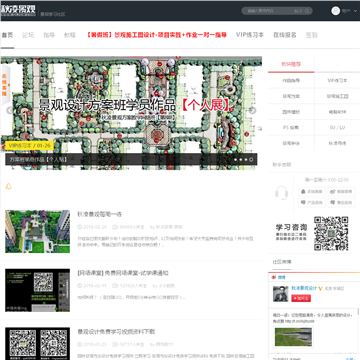The image size is (360, 360).
Task: Open the first article title link
Action: pyautogui.click(x=99, y=214)
